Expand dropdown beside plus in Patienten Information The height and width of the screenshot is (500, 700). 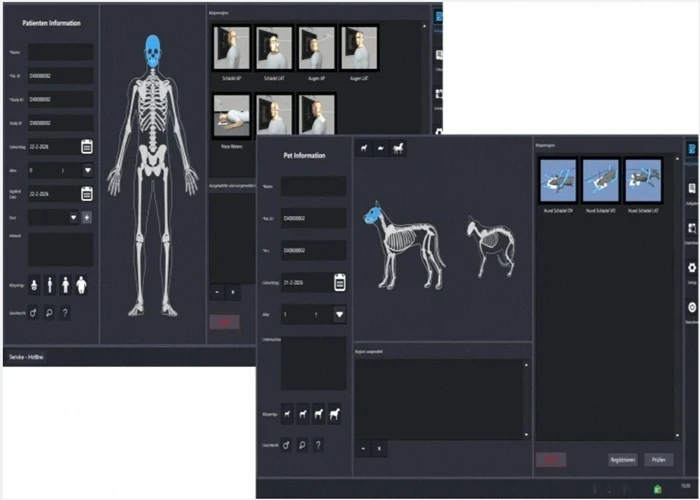[x=73, y=217]
